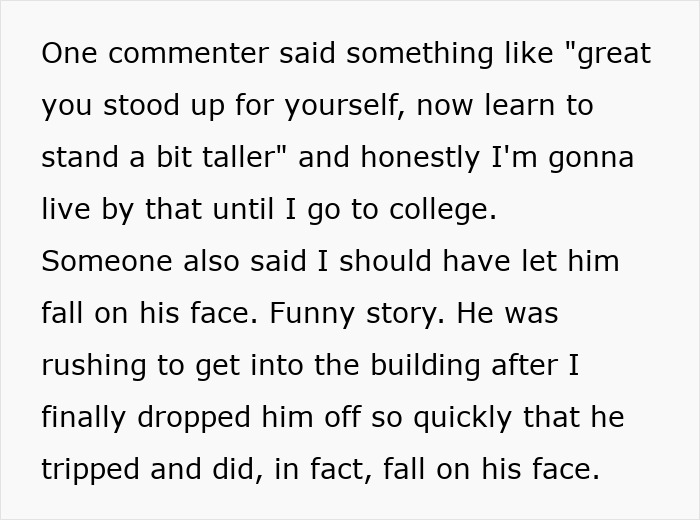
Task: Click the word "finally"
Action: click(x=84, y=418)
